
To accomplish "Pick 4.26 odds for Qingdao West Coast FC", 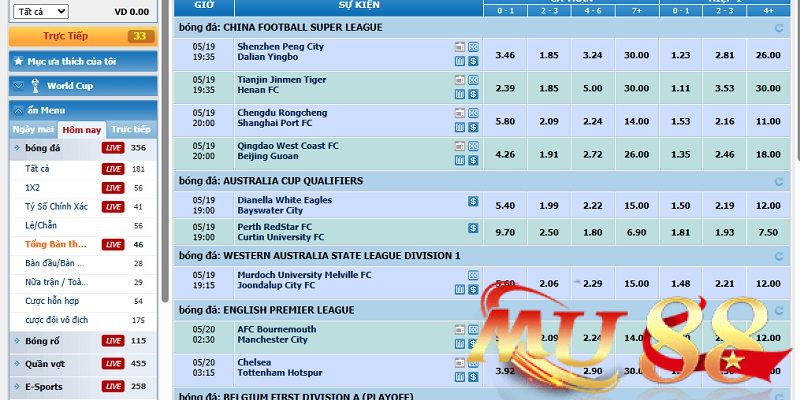I will point(505,154).
